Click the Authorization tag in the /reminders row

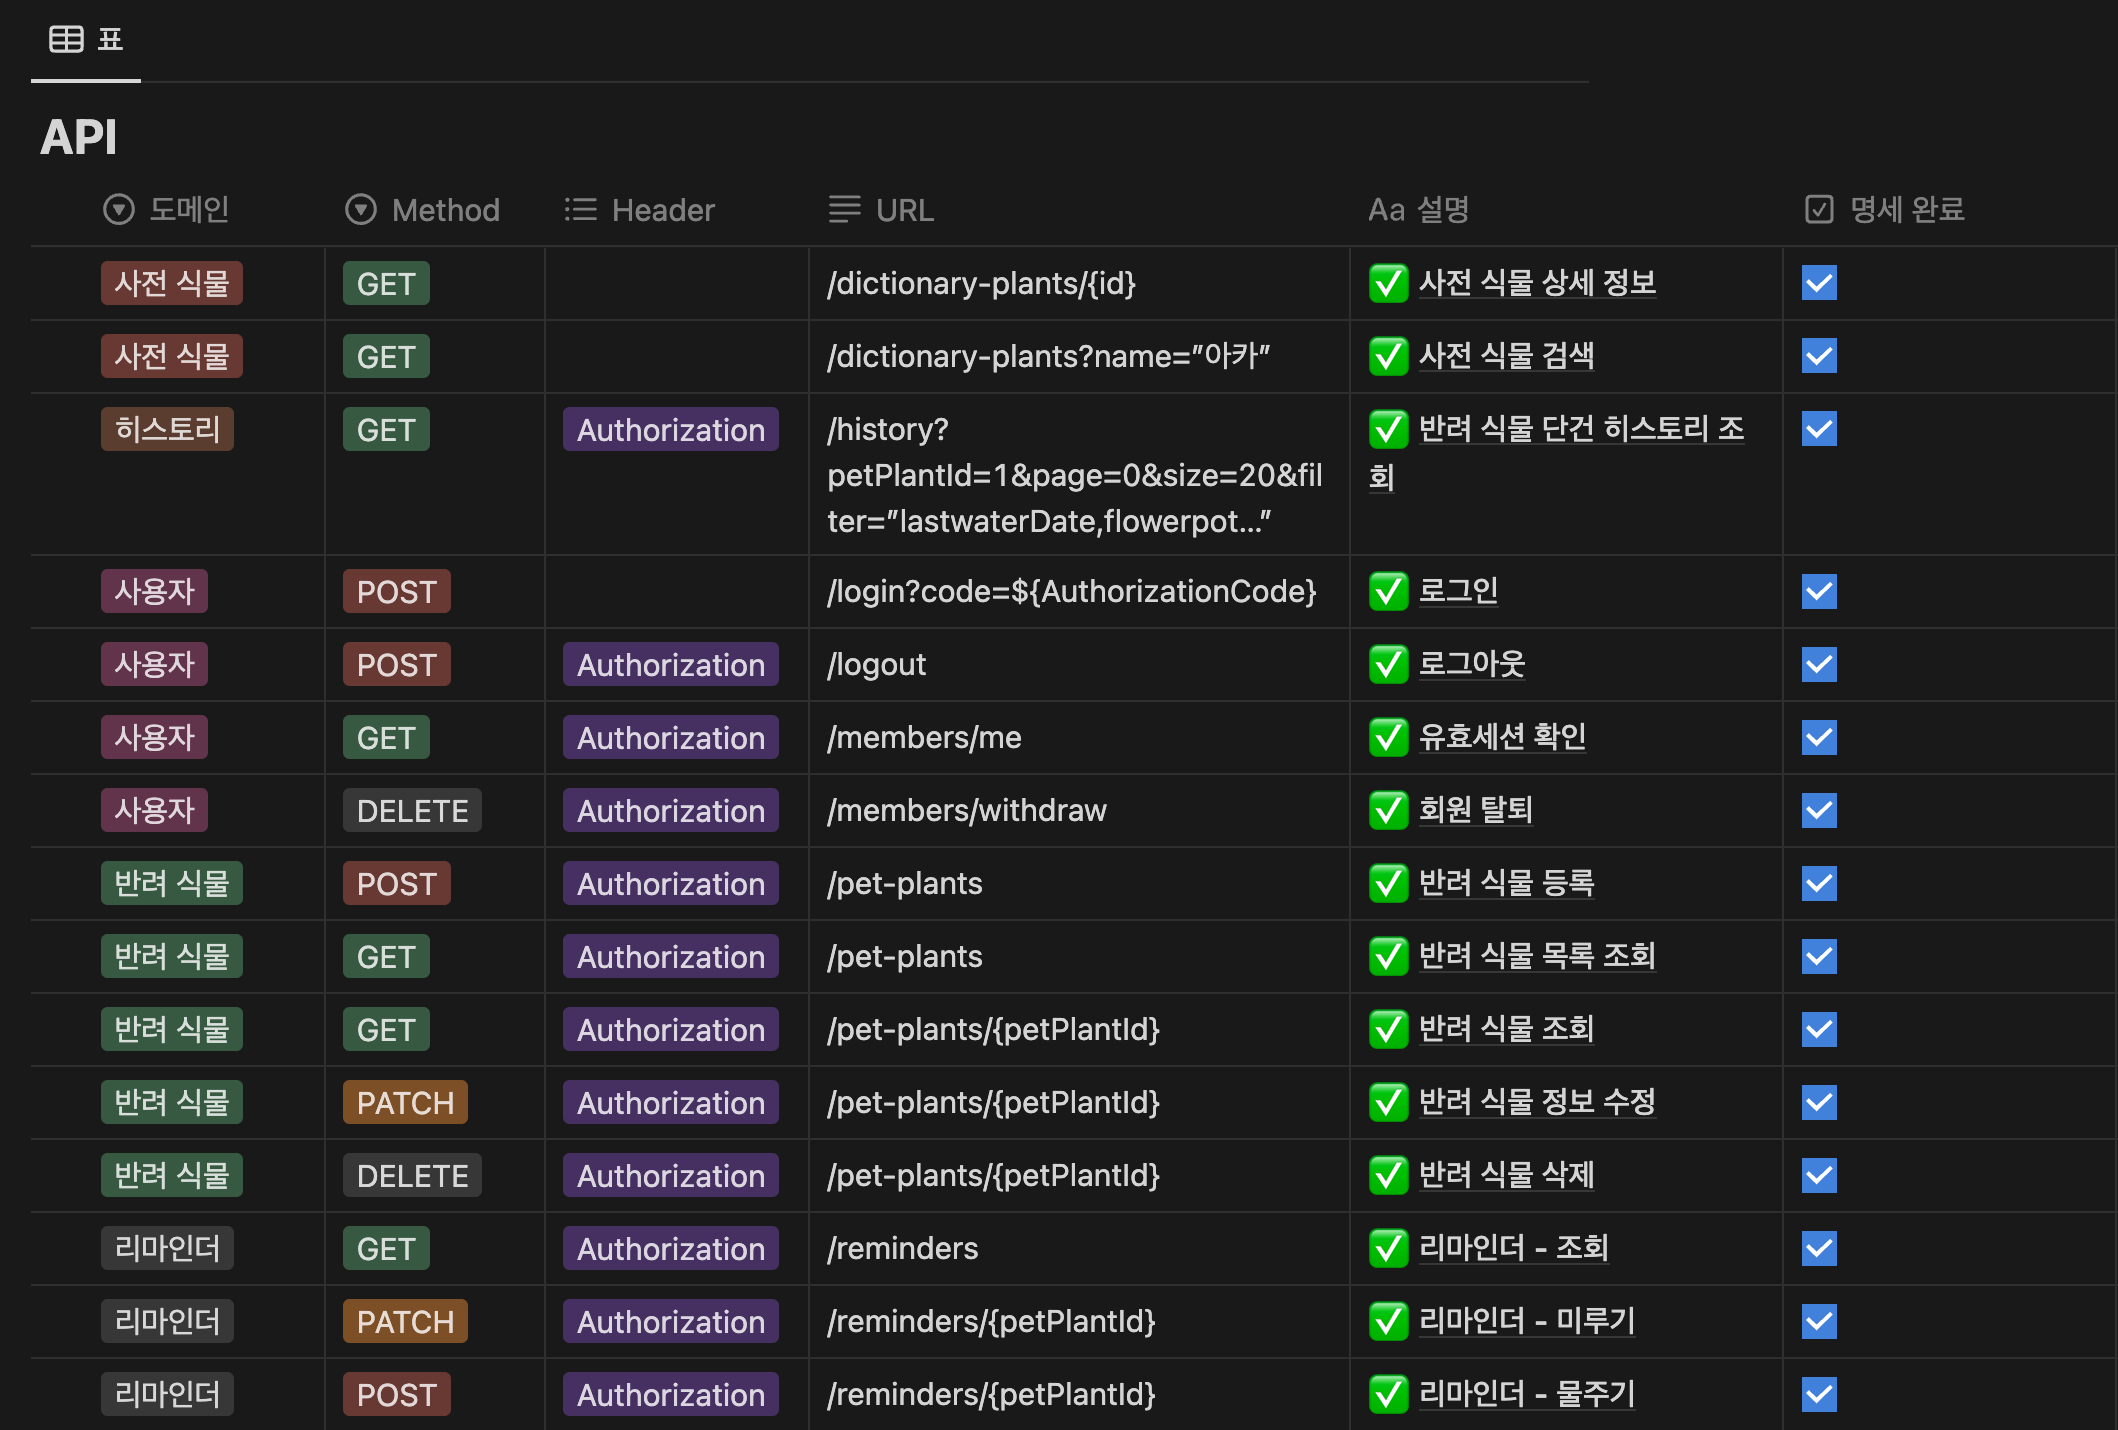point(670,1249)
